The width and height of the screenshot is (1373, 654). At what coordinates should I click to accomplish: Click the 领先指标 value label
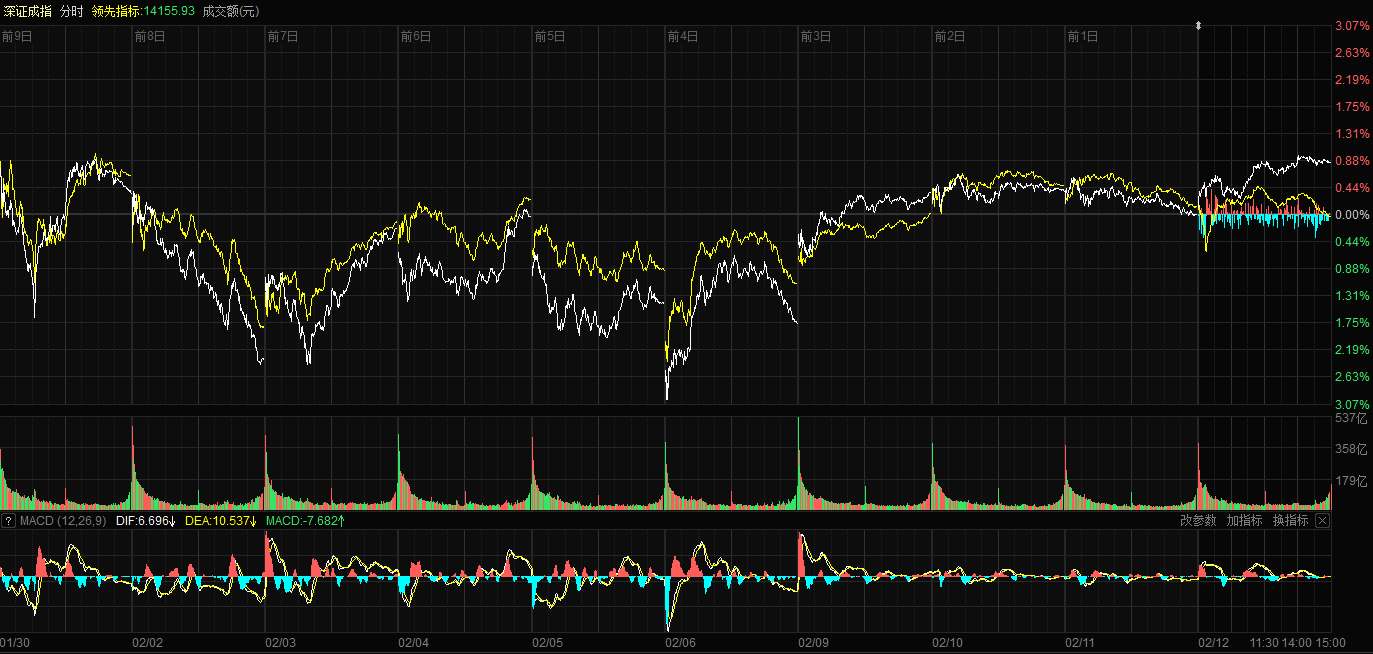point(142,11)
